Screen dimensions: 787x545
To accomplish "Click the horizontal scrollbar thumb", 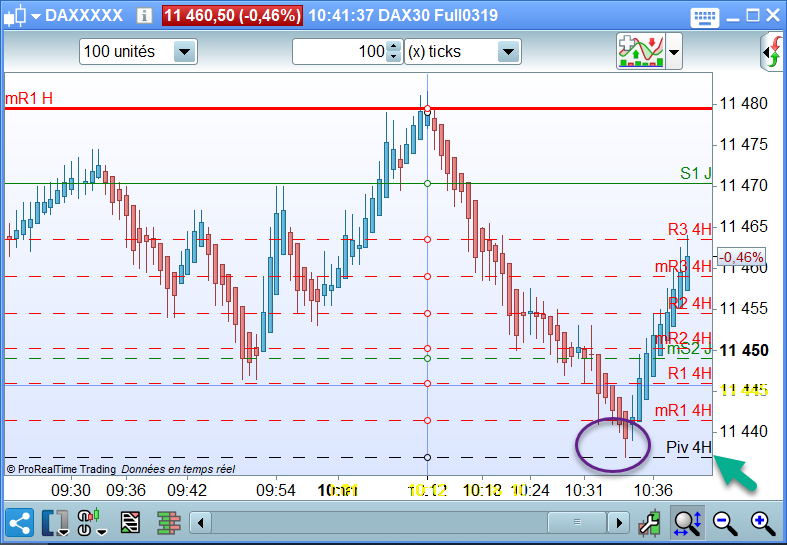I will coord(577,522).
